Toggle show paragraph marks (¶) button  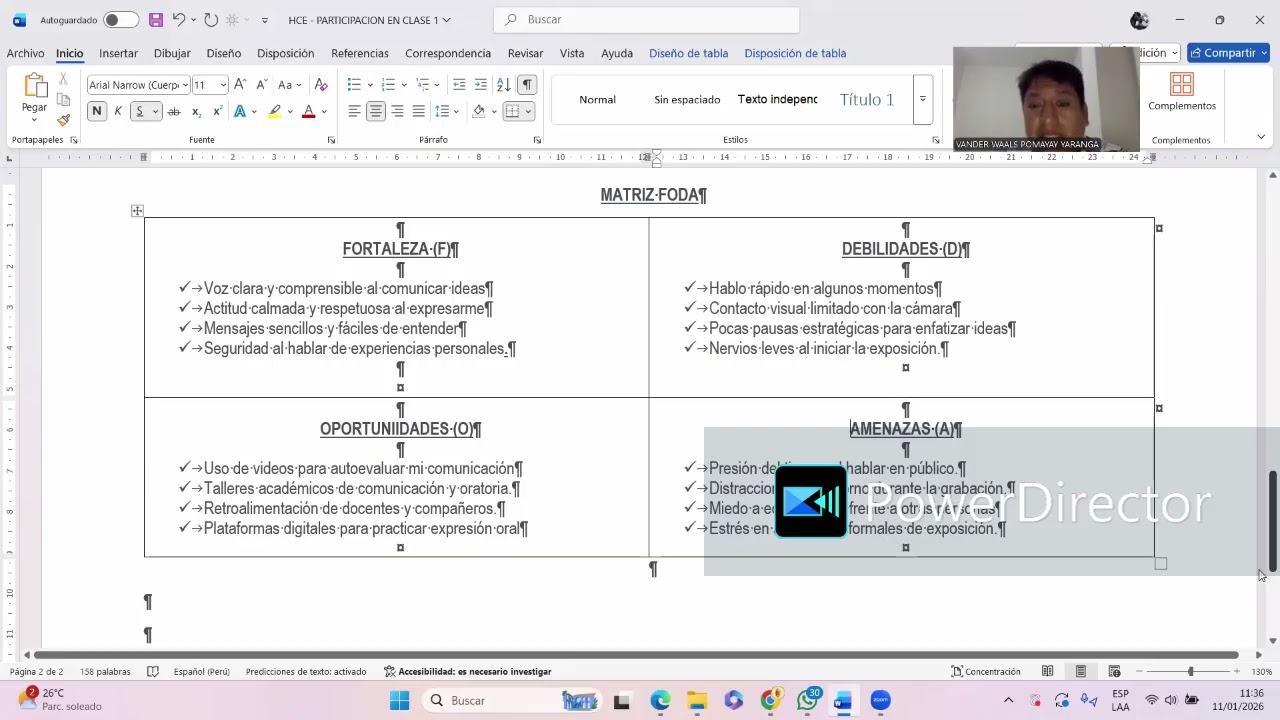coord(527,85)
